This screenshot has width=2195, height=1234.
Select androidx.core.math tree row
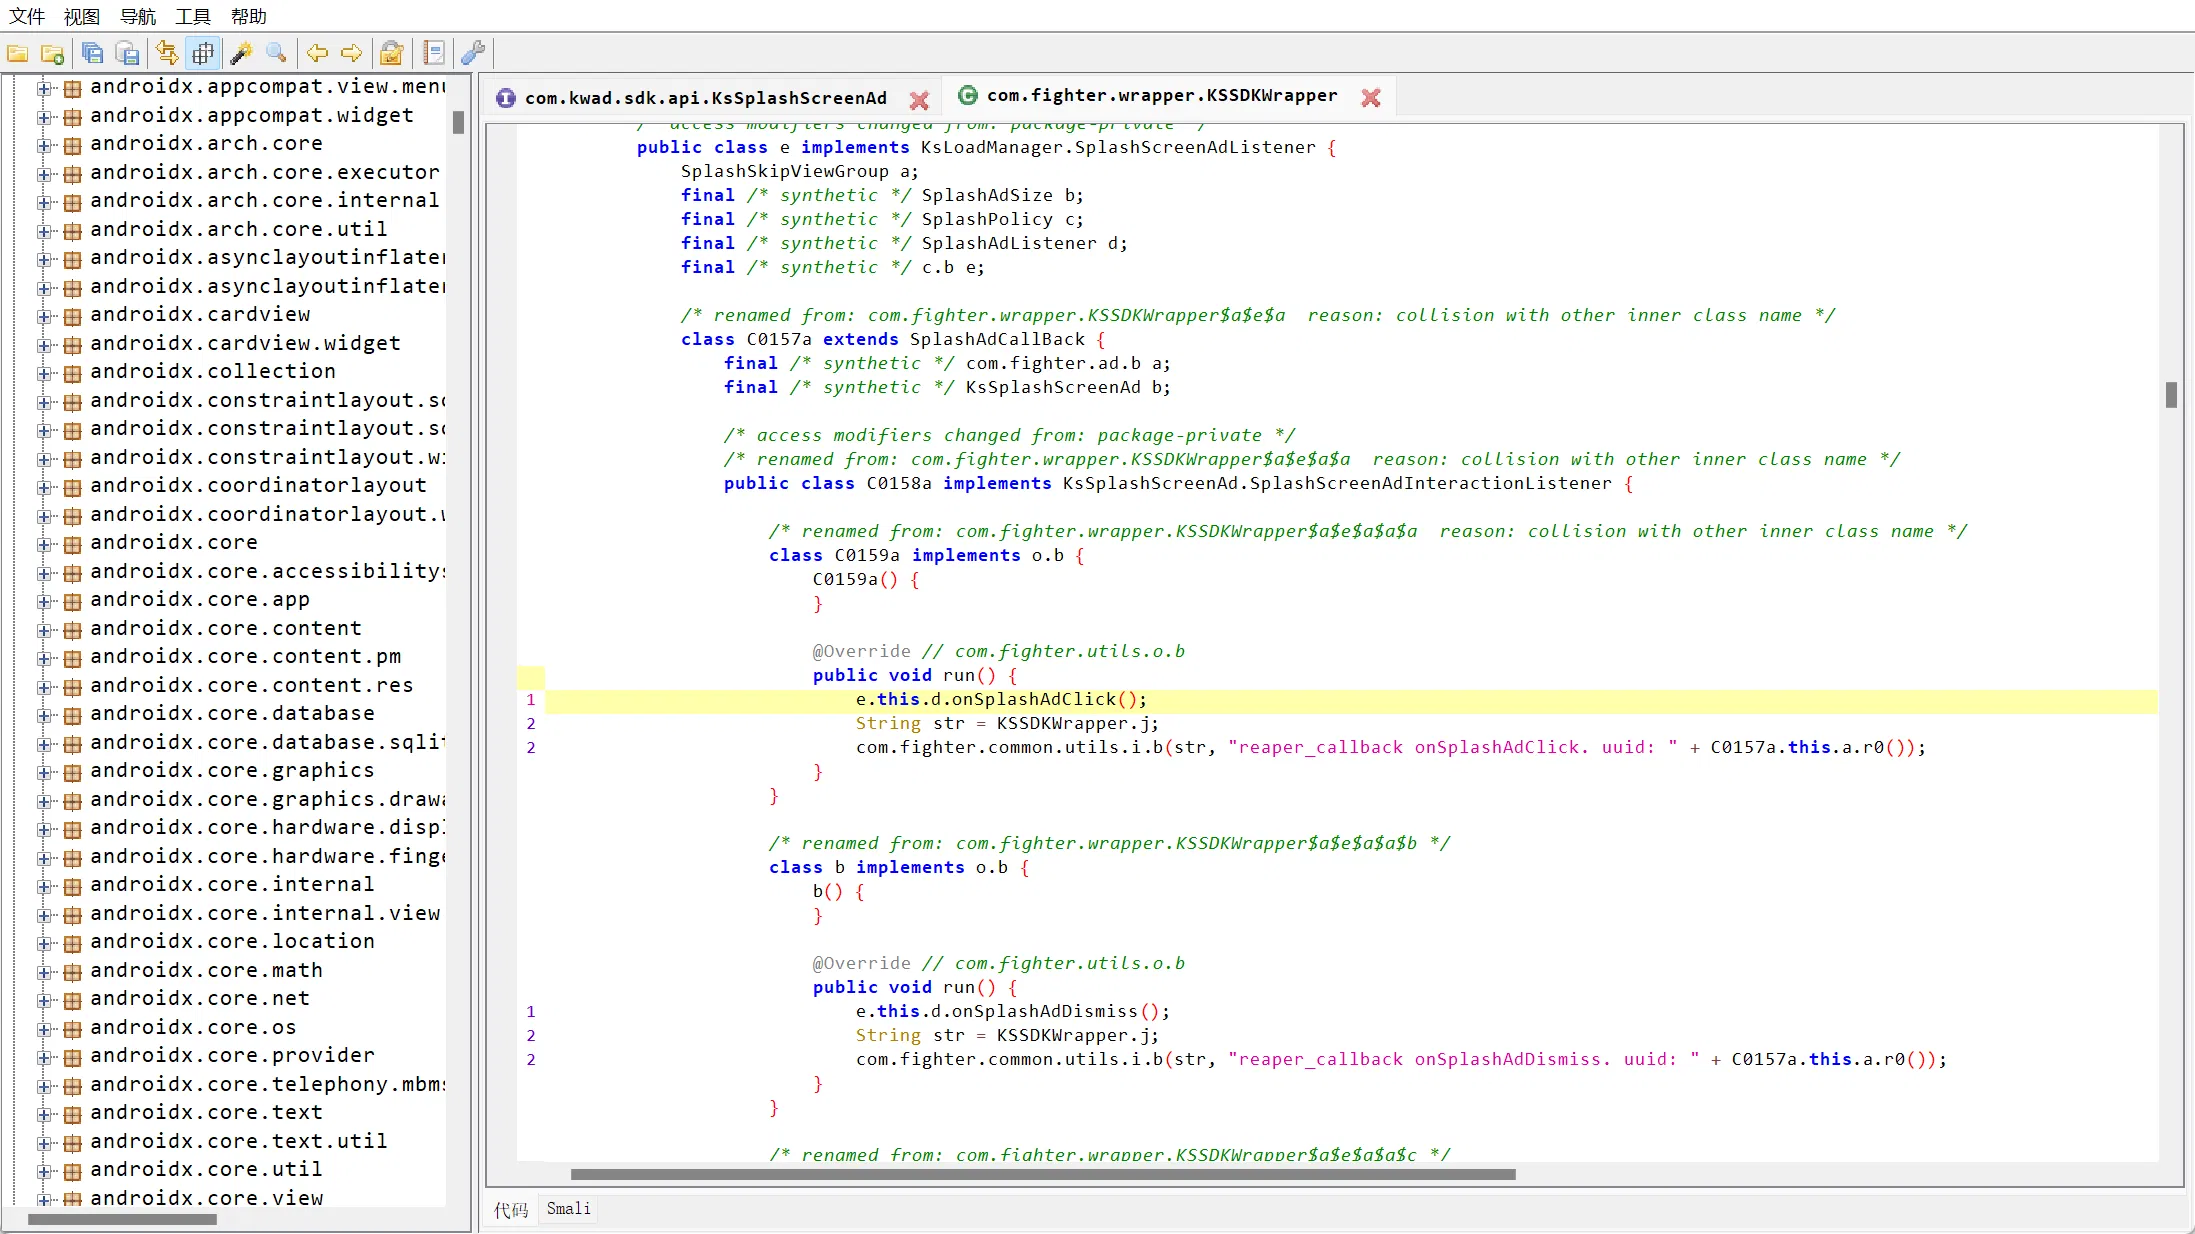[206, 970]
